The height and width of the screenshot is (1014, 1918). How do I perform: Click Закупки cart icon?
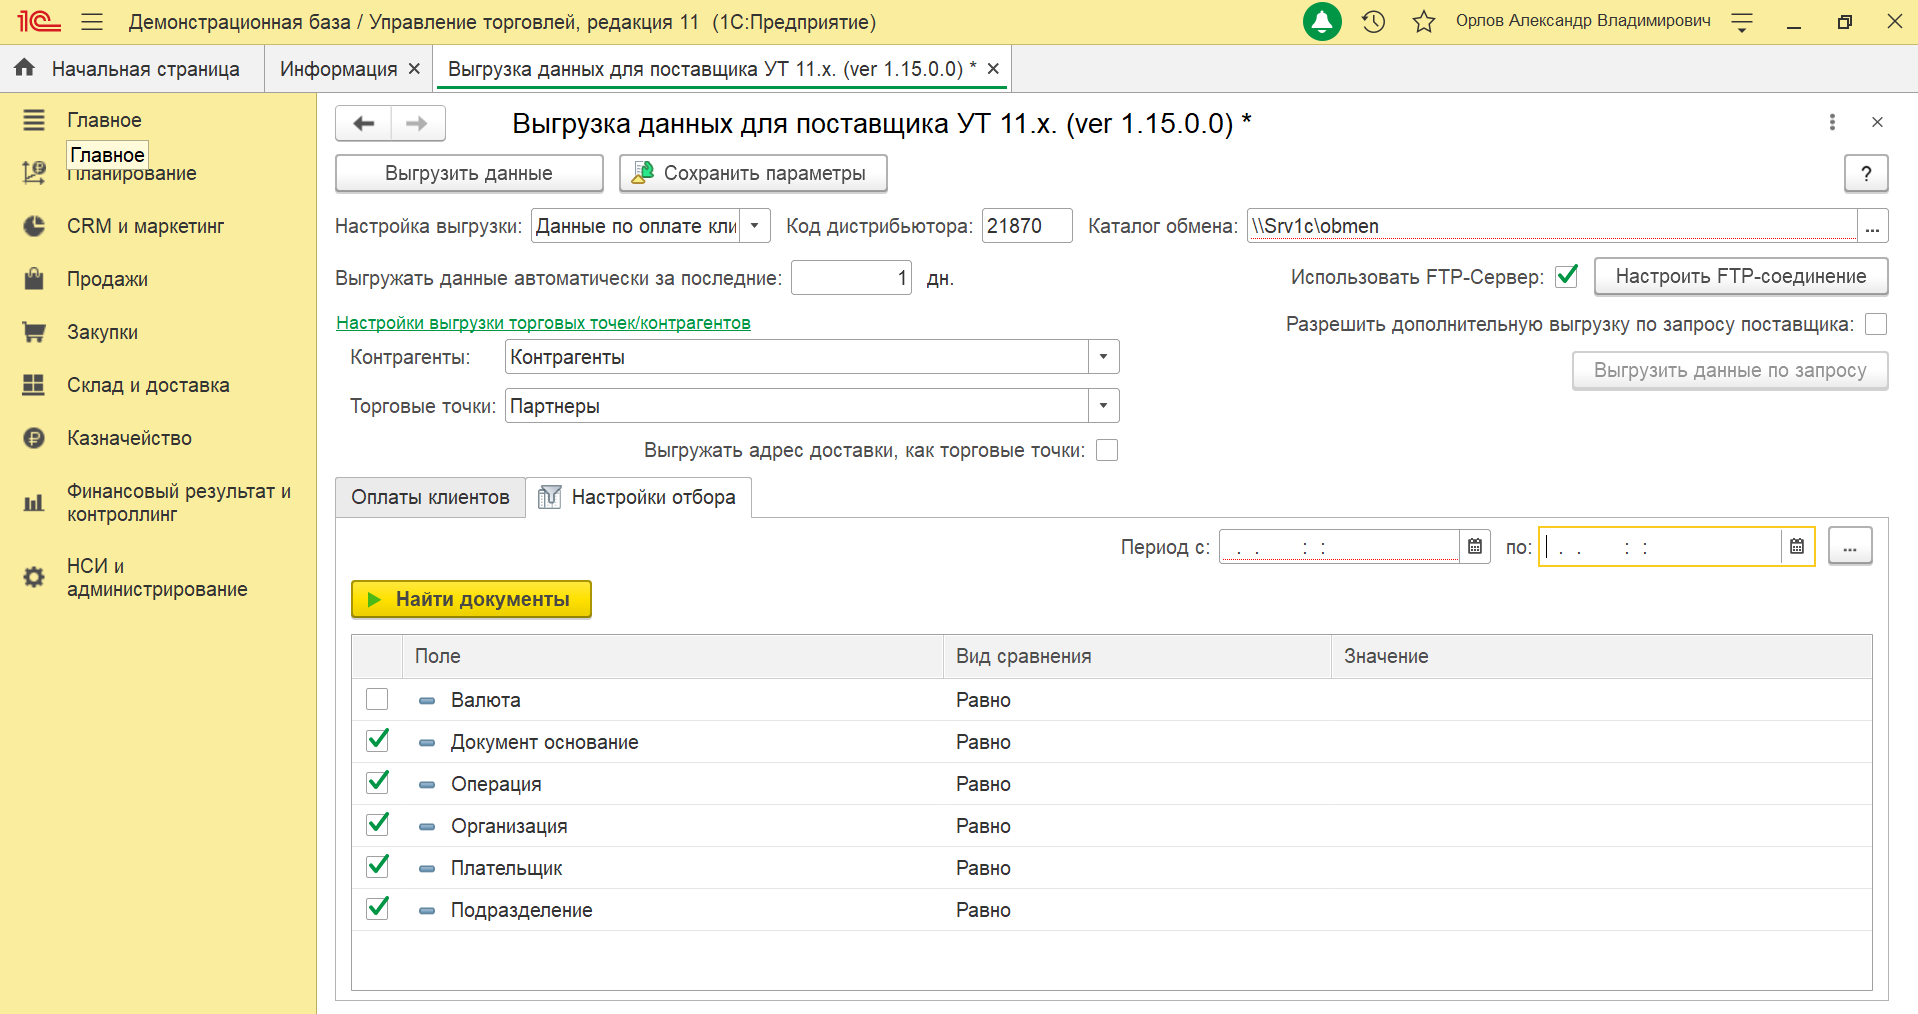click(34, 332)
